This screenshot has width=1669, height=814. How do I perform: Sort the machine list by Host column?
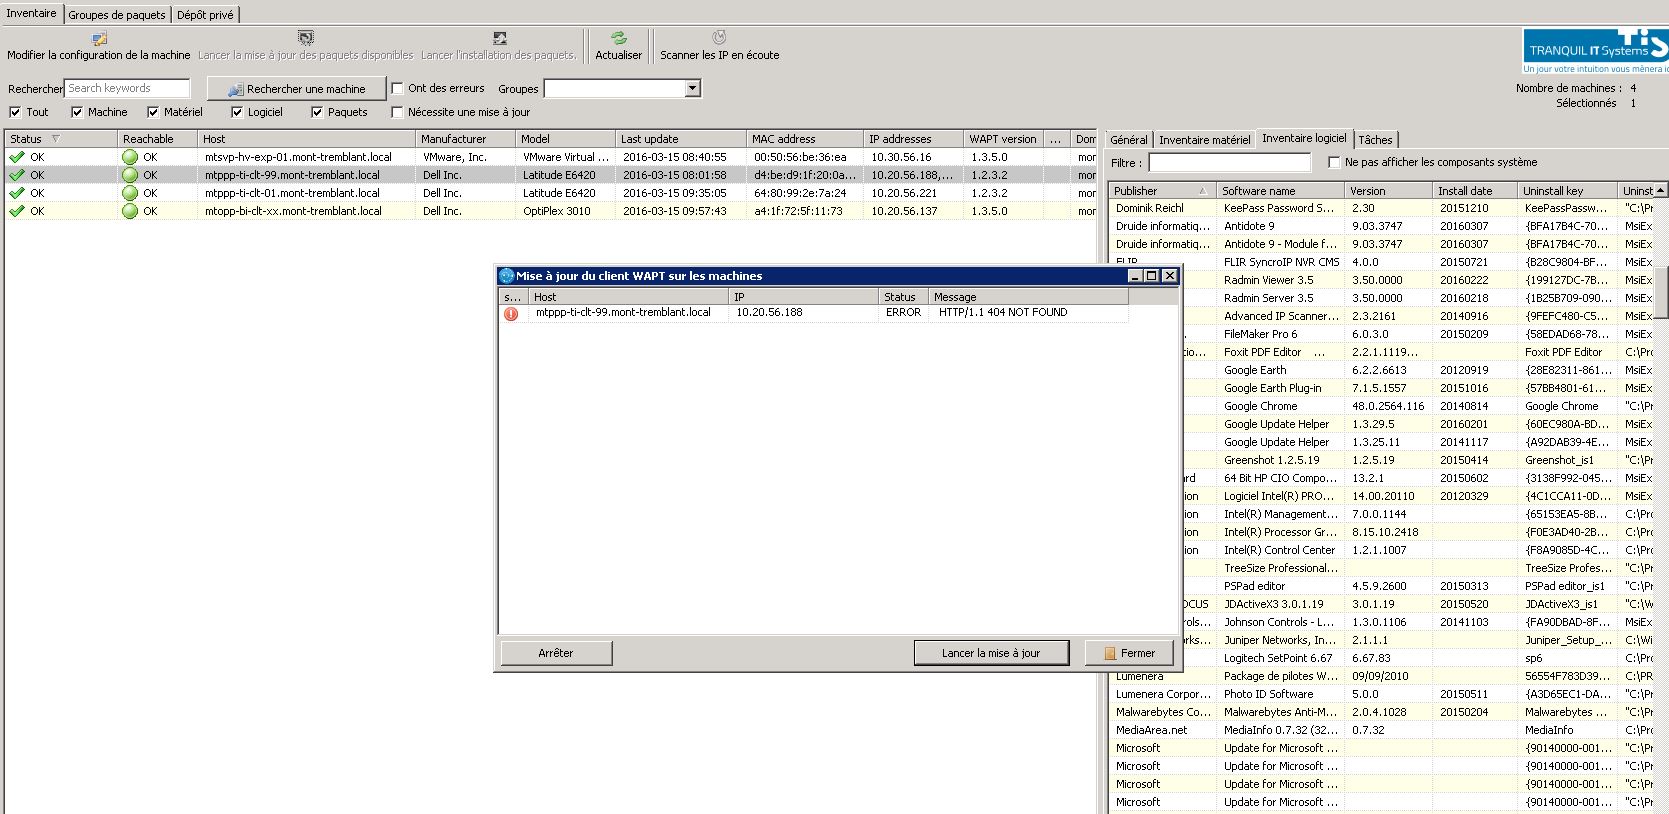306,139
